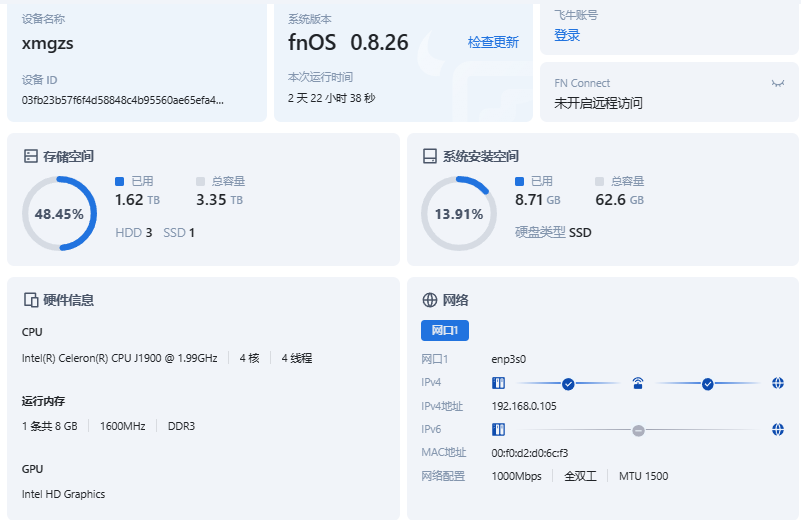Click the Intel HD Graphics text
Image resolution: width=801 pixels, height=520 pixels.
pos(63,494)
